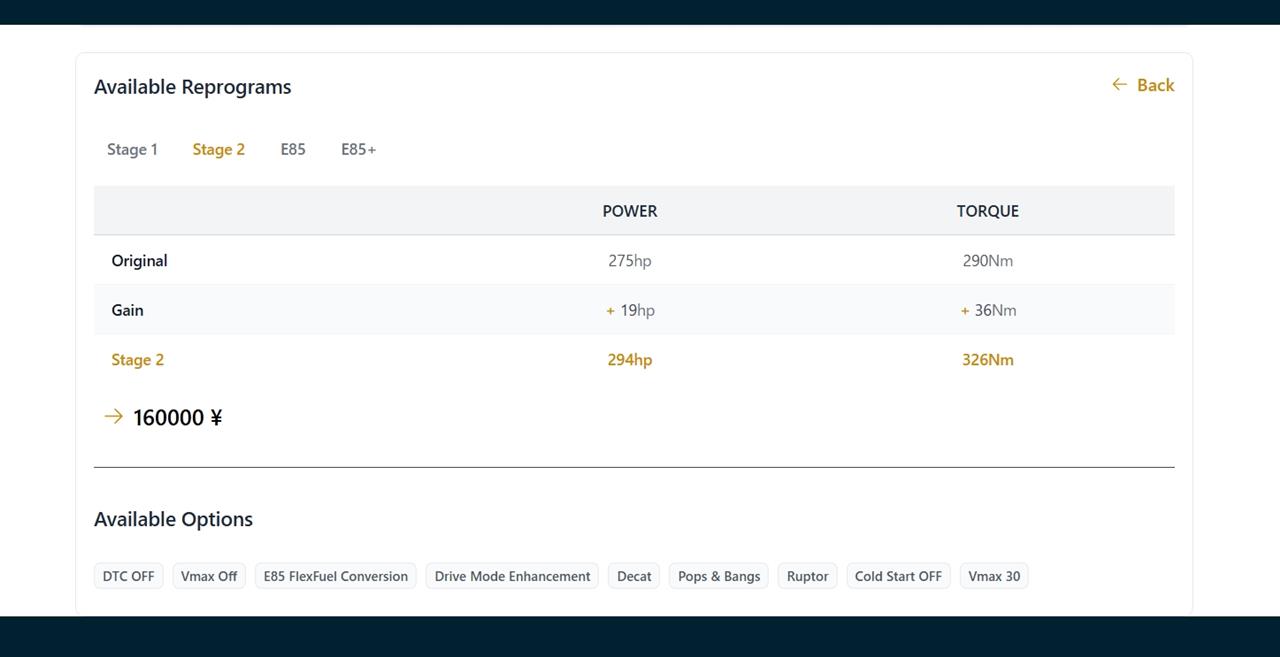Click the TORQUE column header
This screenshot has height=657, width=1280.
(x=988, y=211)
